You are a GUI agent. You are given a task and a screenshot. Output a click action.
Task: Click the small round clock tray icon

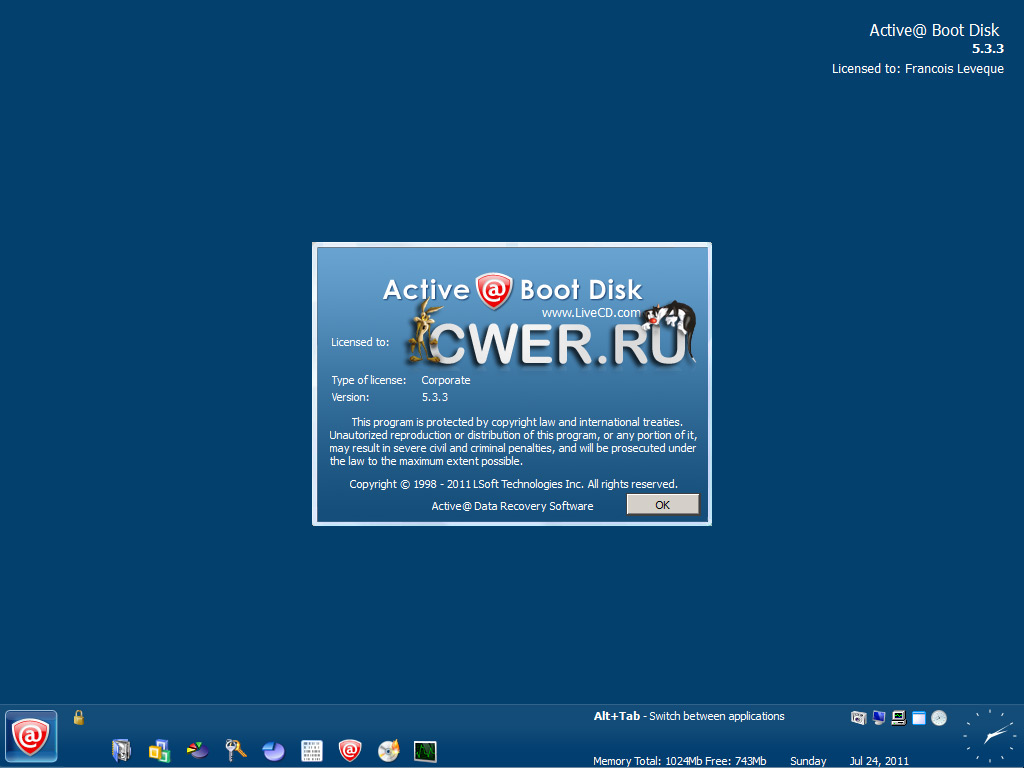point(938,717)
